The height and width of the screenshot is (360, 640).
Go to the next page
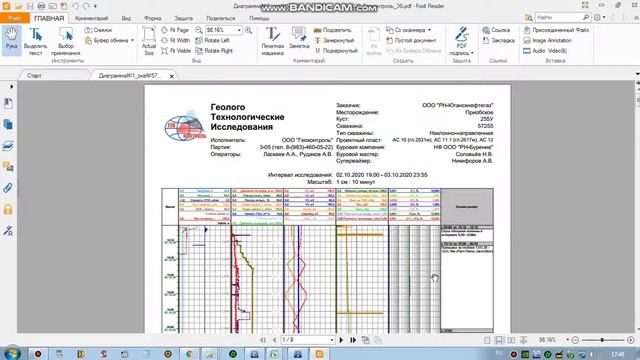click(341, 340)
